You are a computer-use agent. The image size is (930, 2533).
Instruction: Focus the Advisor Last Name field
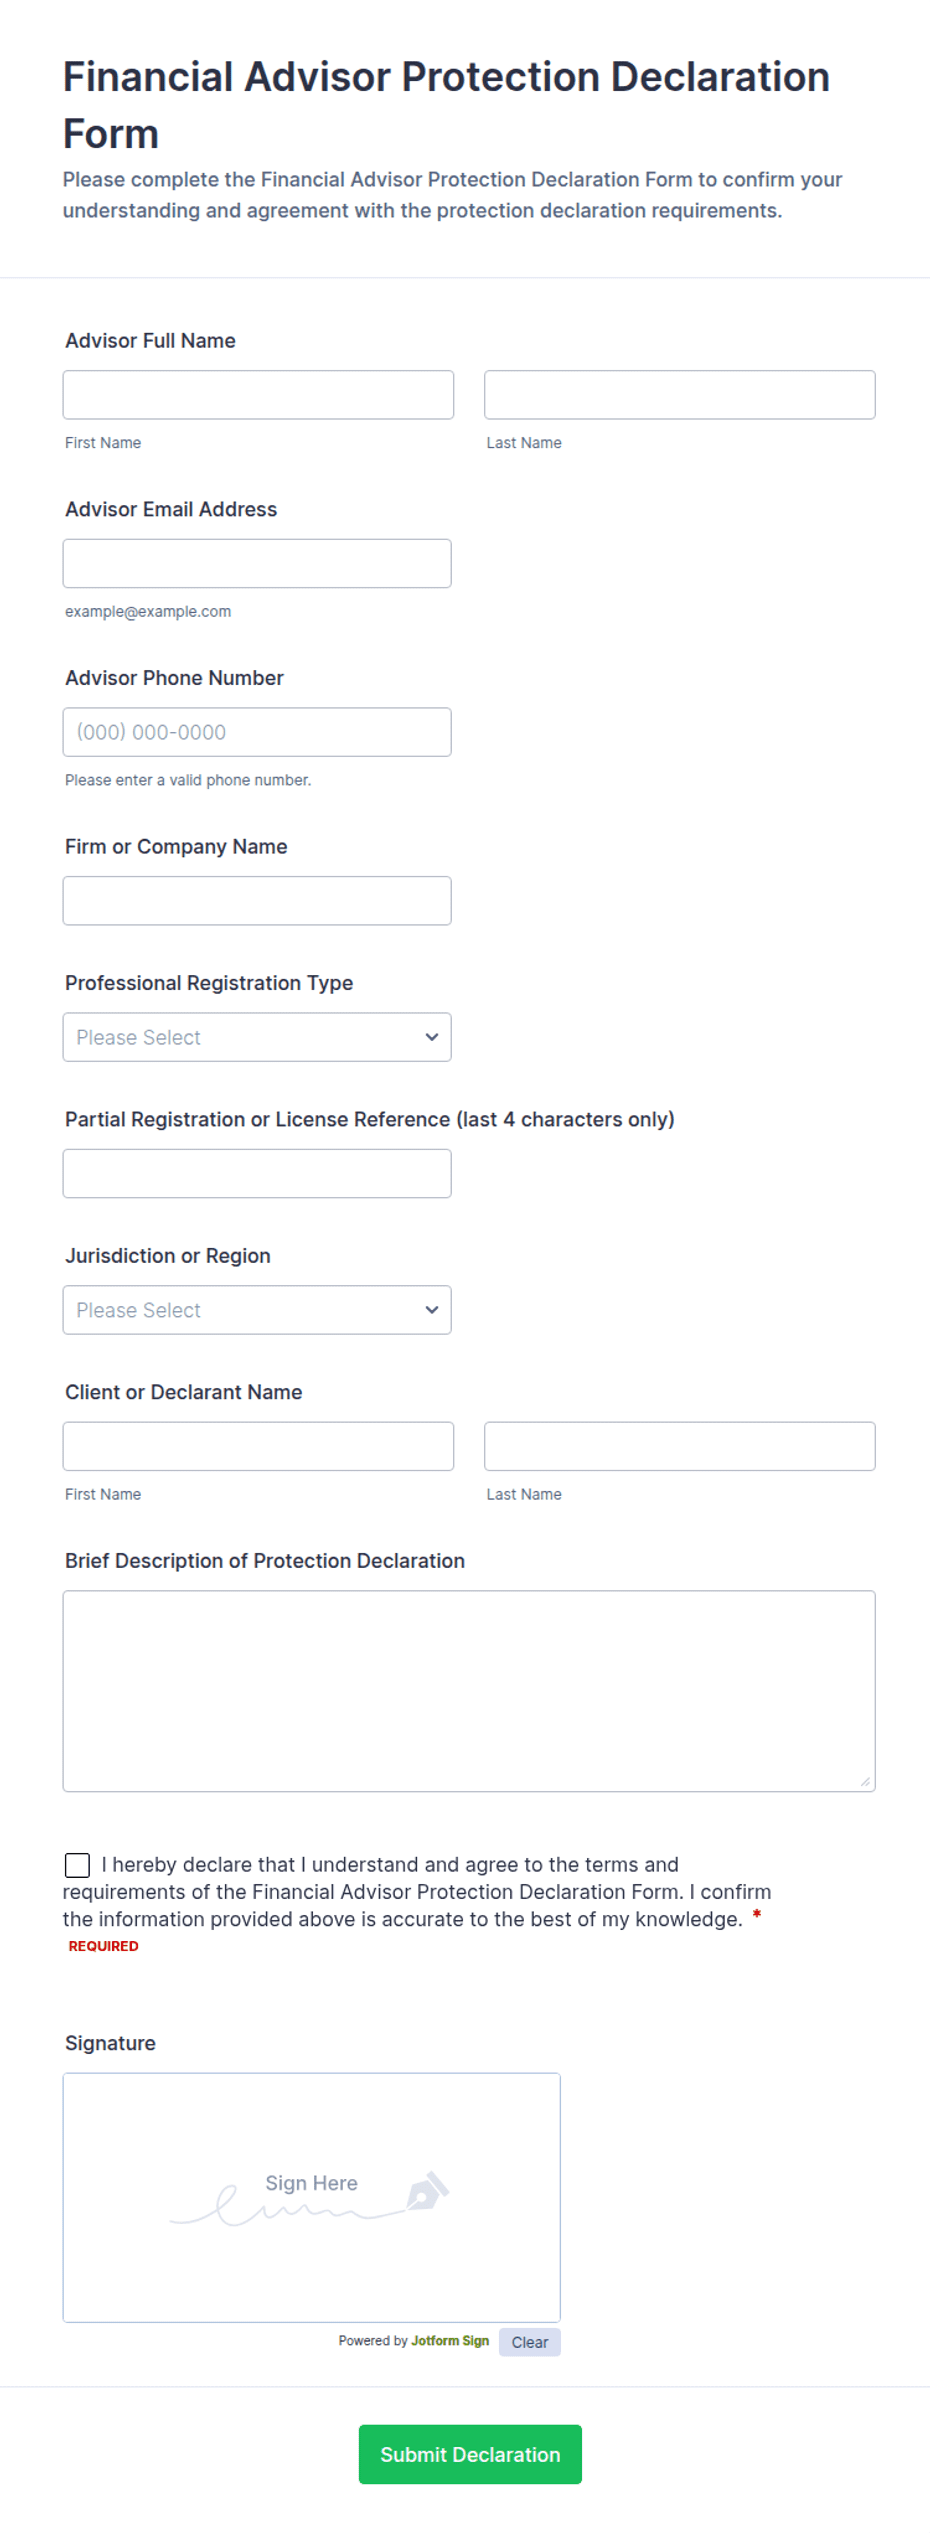click(680, 395)
